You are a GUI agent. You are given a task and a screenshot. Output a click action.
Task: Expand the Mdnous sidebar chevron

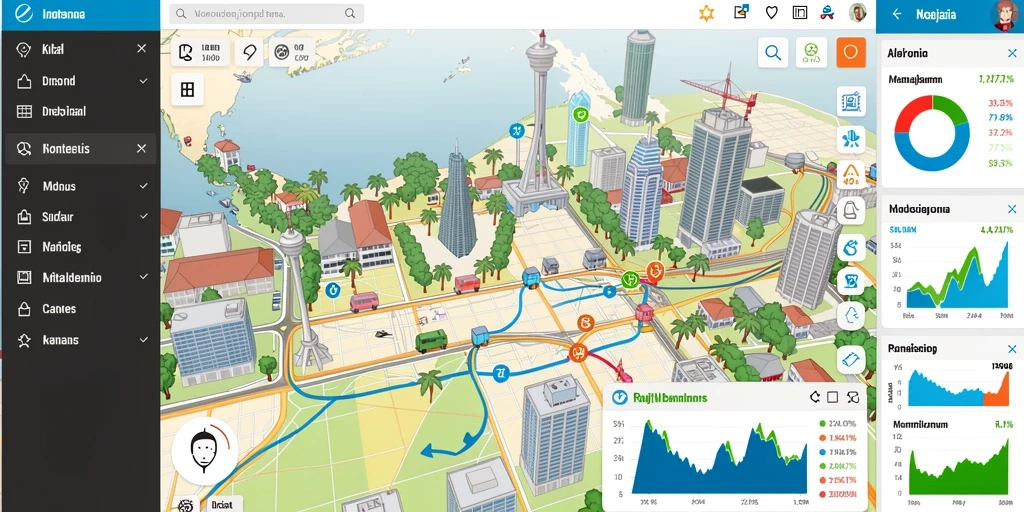coord(143,186)
